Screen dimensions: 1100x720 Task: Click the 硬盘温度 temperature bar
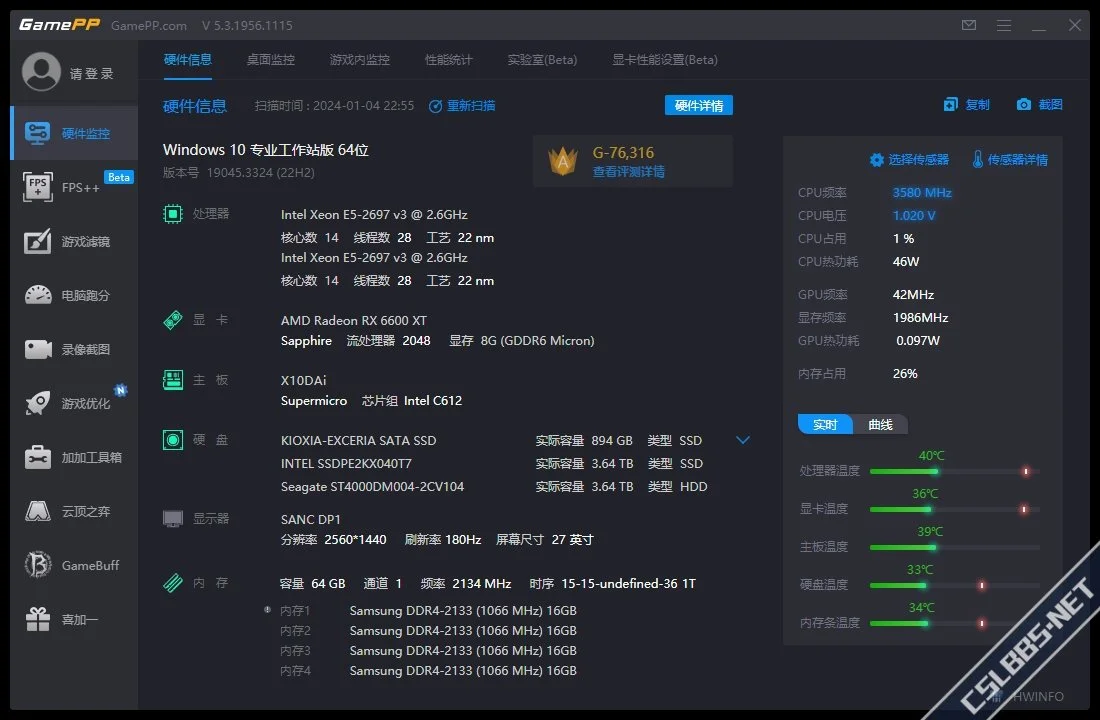click(x=955, y=585)
